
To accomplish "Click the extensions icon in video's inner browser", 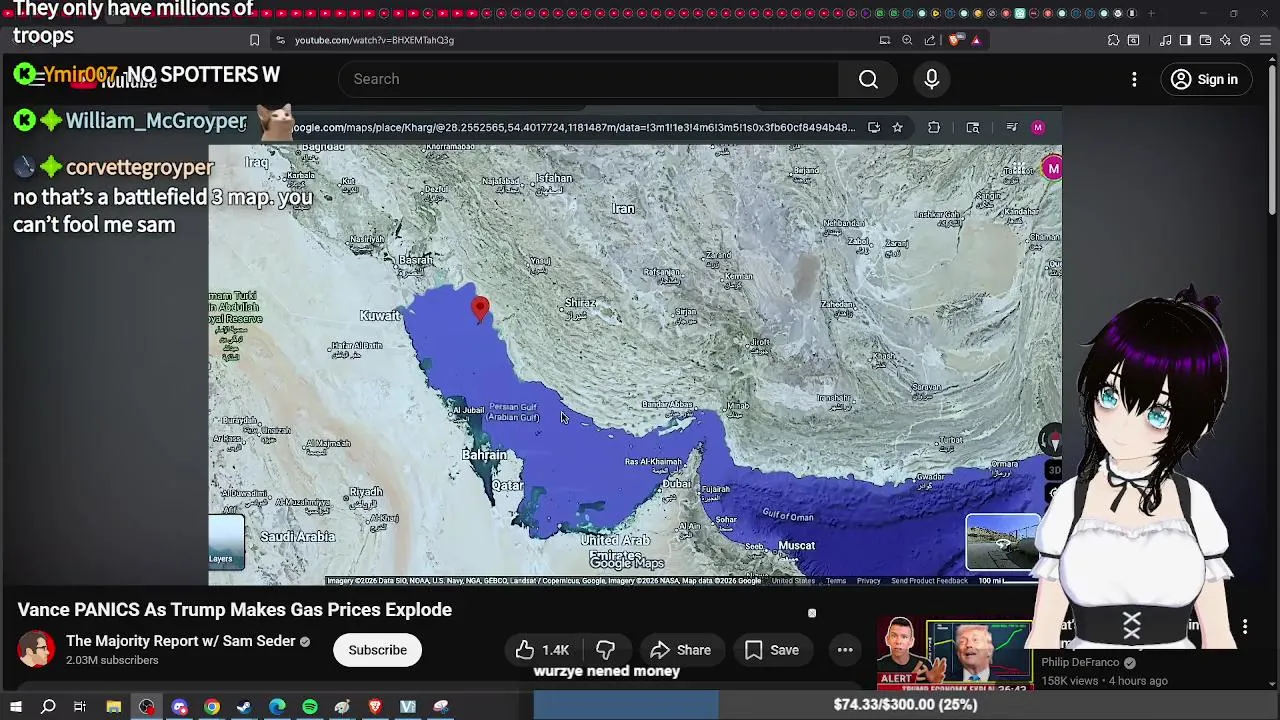I will click(x=934, y=127).
